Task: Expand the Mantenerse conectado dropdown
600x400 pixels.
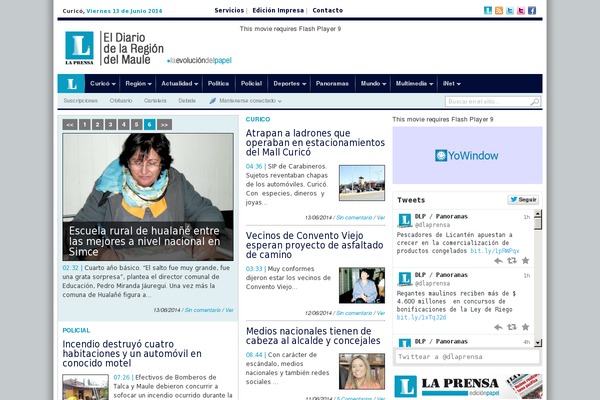Action: coord(250,101)
